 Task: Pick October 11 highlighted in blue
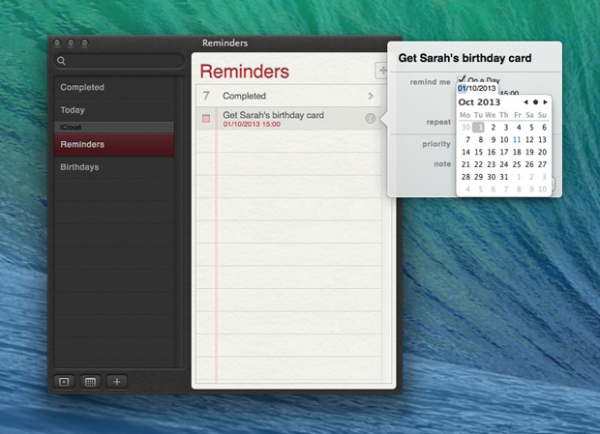(517, 140)
